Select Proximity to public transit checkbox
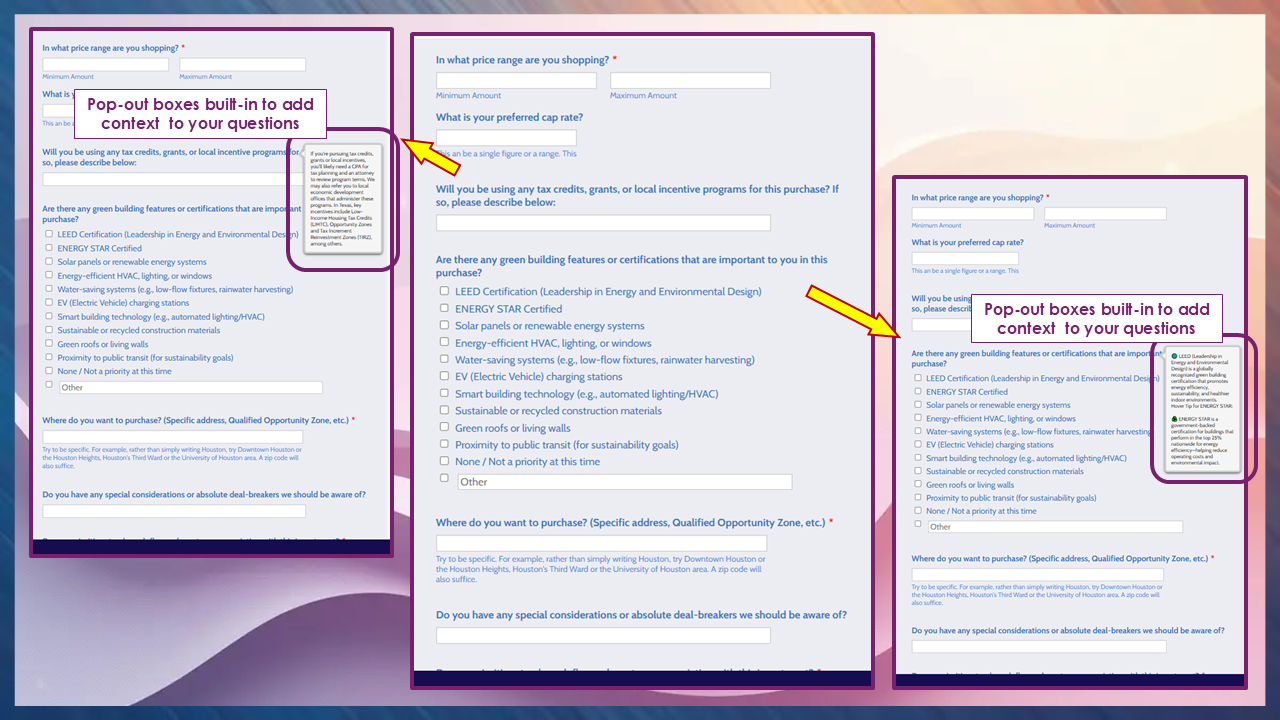The height and width of the screenshot is (720, 1280). point(444,445)
